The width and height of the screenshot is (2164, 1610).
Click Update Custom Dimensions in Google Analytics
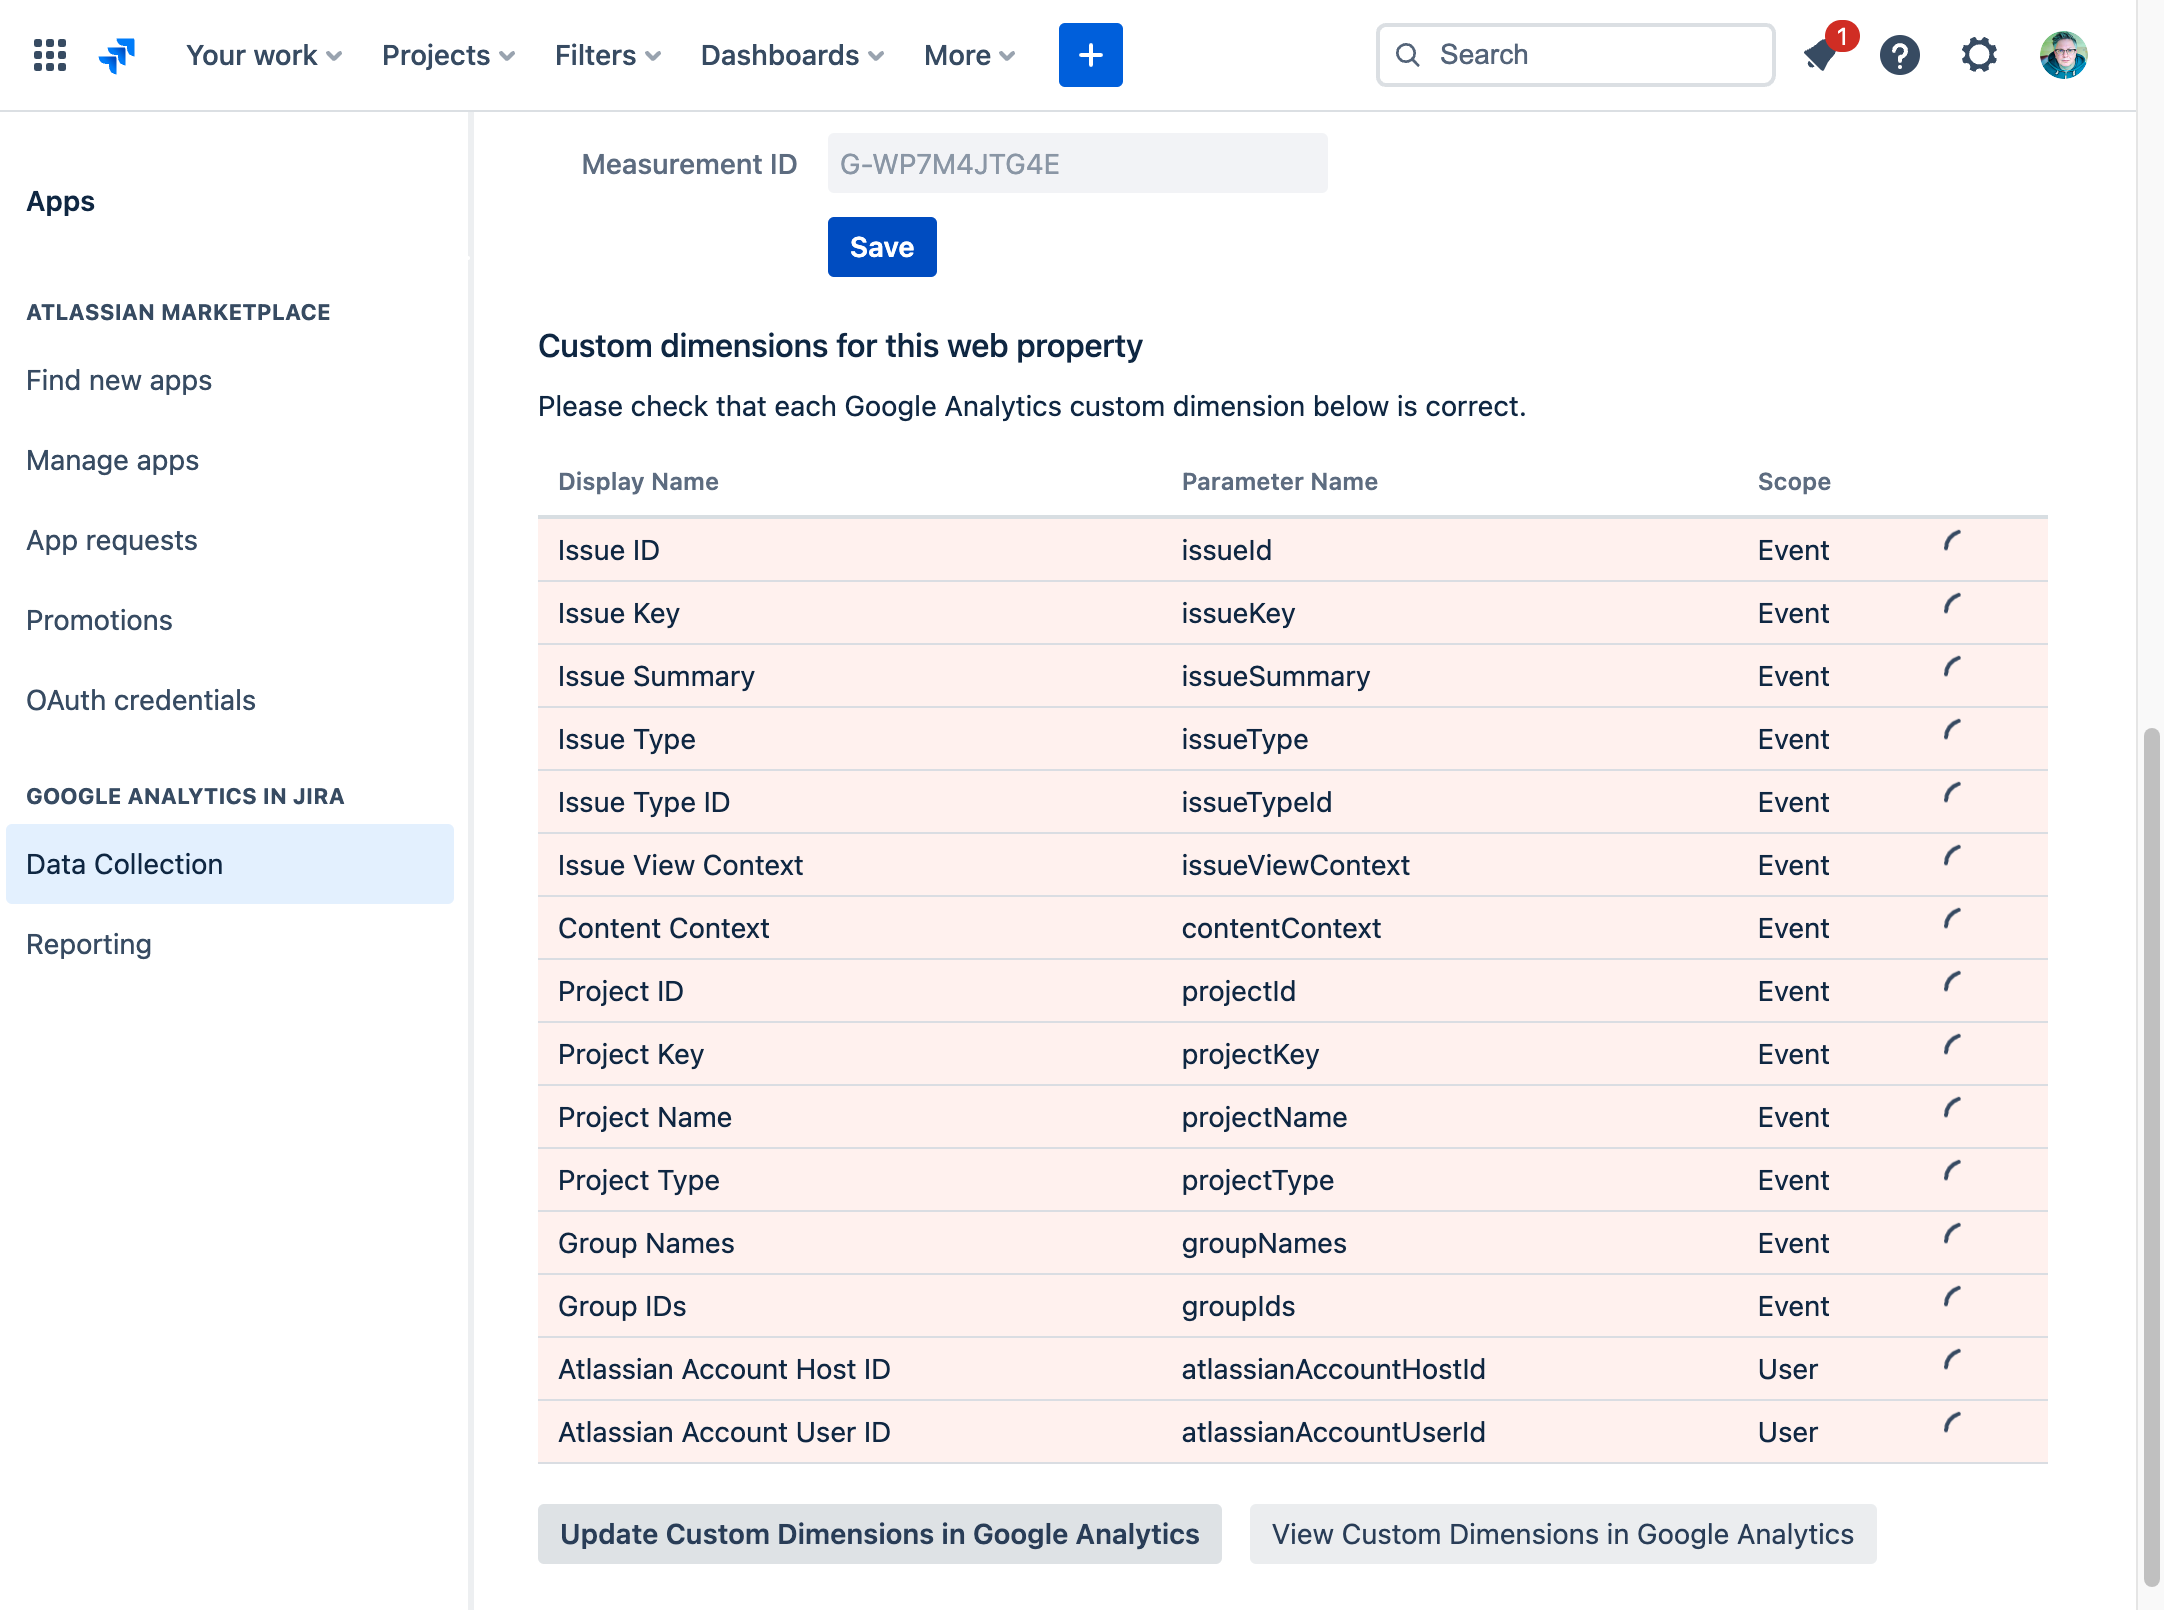coord(879,1534)
